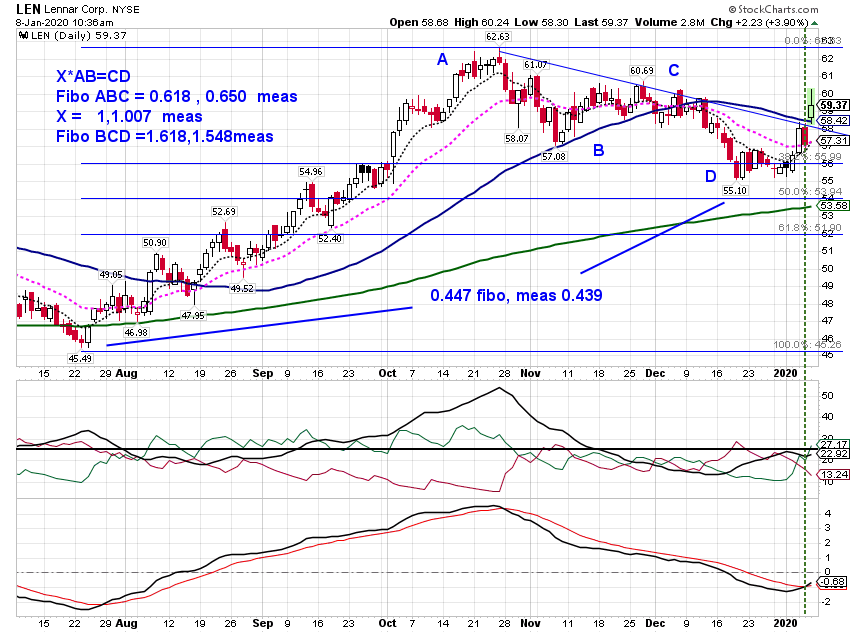Click the candlestick icon beside LEN (Daily)
Viewport: 850px width, 633px height.
pyautogui.click(x=23, y=36)
